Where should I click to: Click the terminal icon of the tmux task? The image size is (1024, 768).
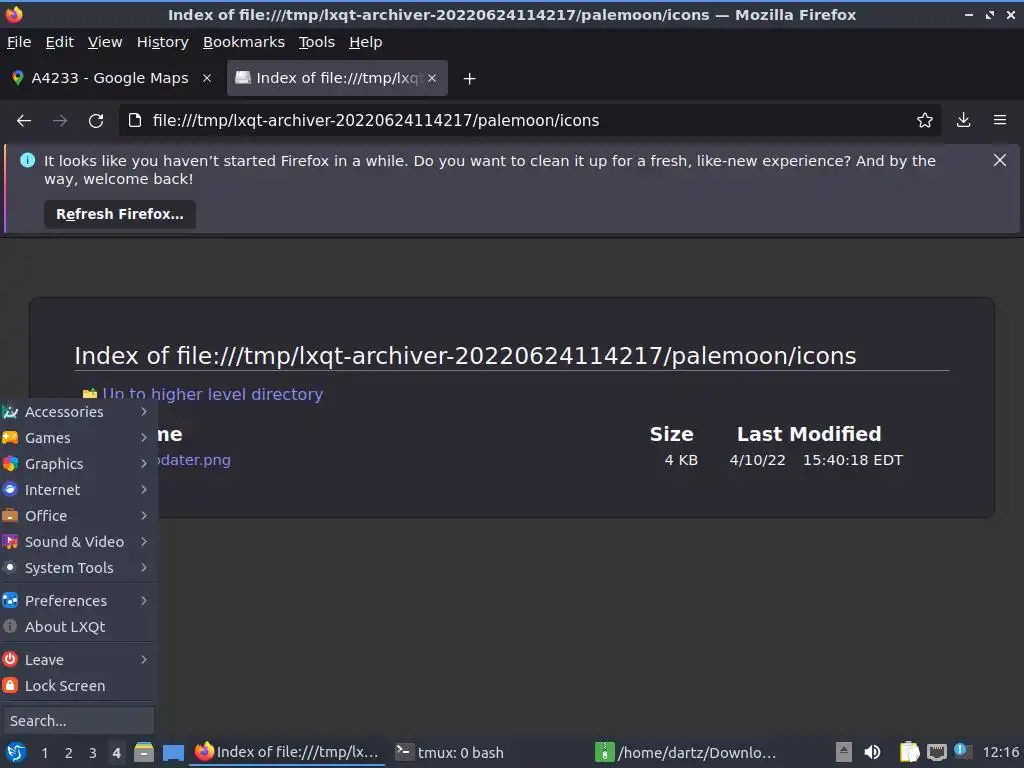click(x=404, y=752)
